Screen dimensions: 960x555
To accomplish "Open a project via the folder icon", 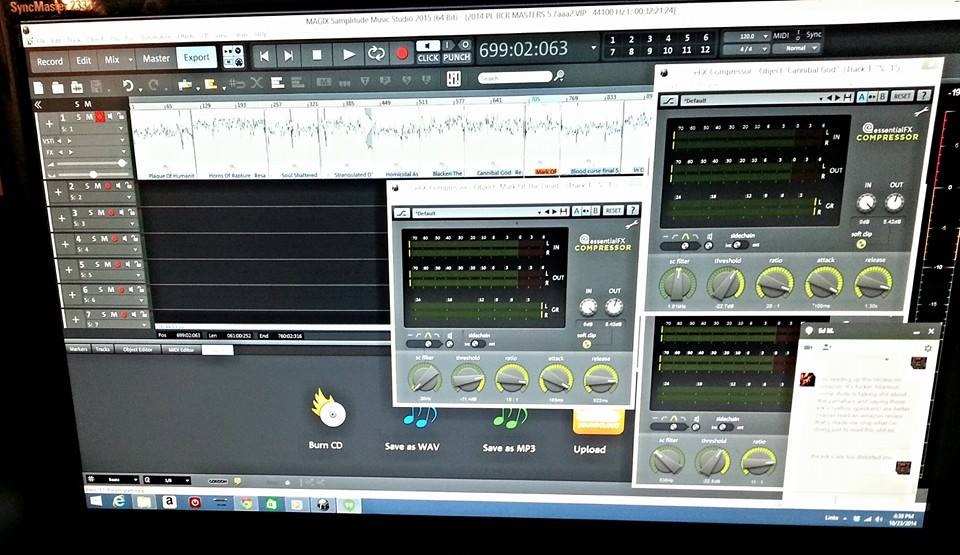I will click(58, 88).
